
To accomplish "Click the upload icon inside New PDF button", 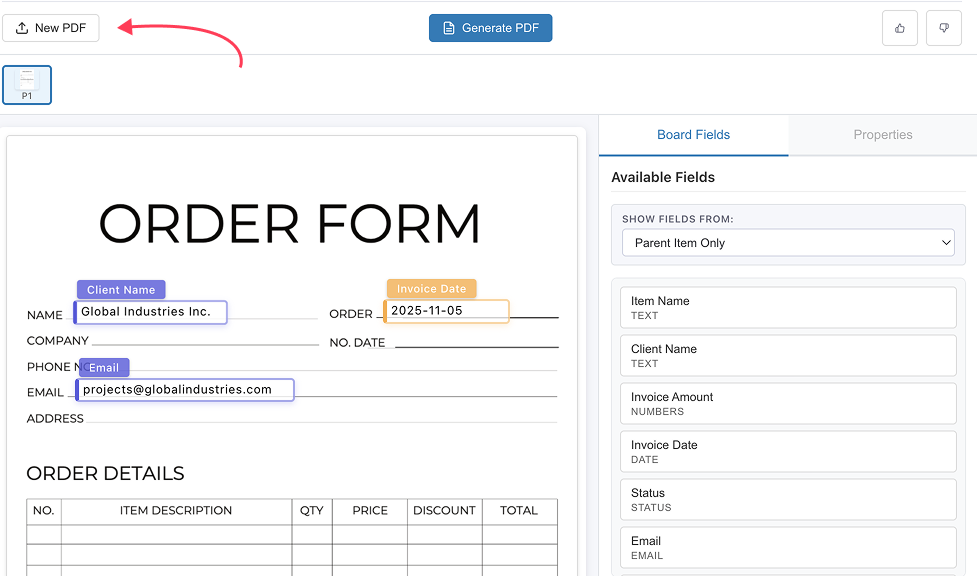I will 21,27.
